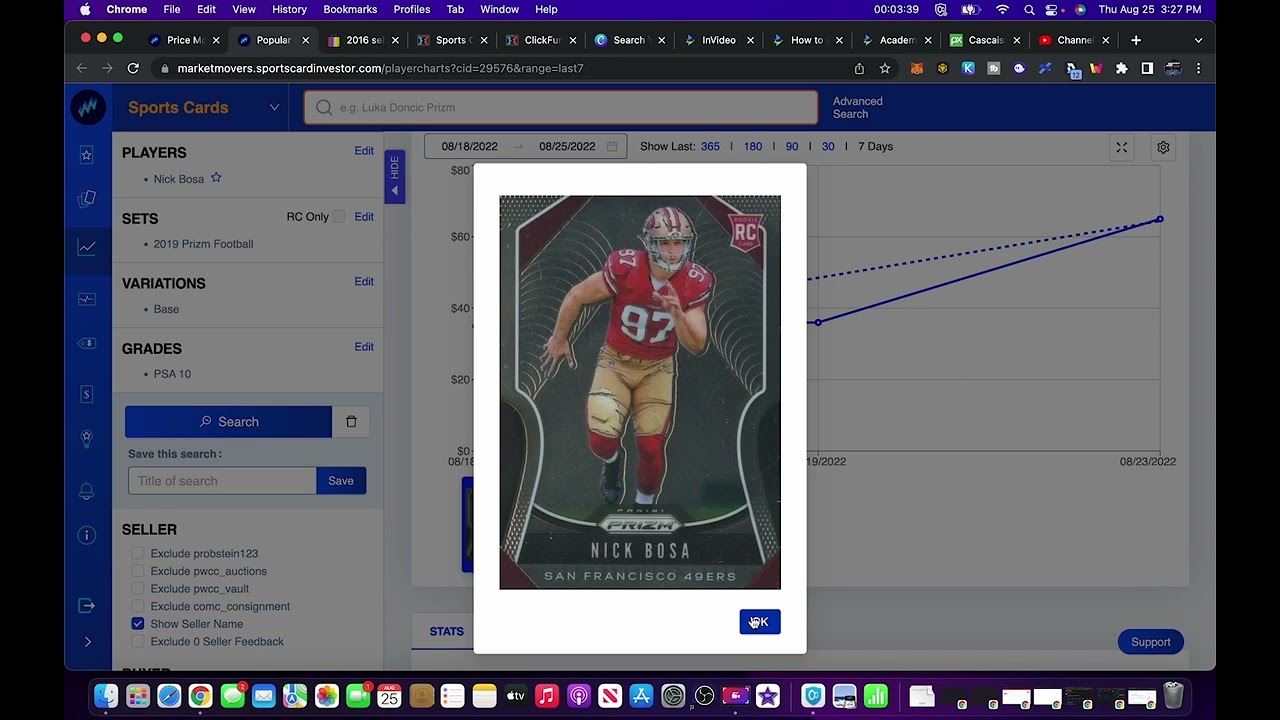The image size is (1280, 720).
Task: Open Music app in the Dock
Action: pos(546,696)
